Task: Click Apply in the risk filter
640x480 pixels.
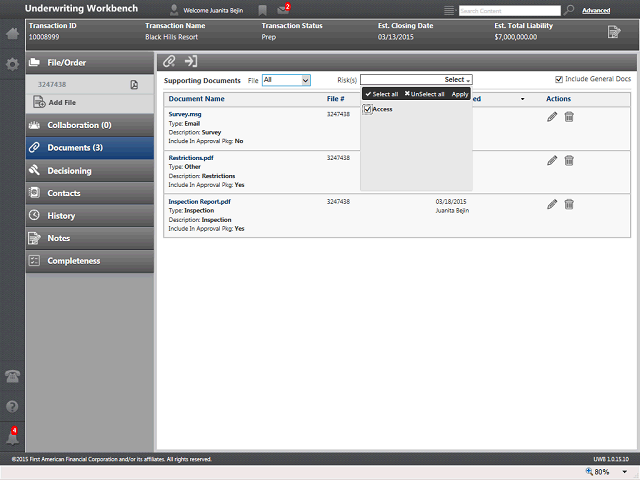Action: 460,94
